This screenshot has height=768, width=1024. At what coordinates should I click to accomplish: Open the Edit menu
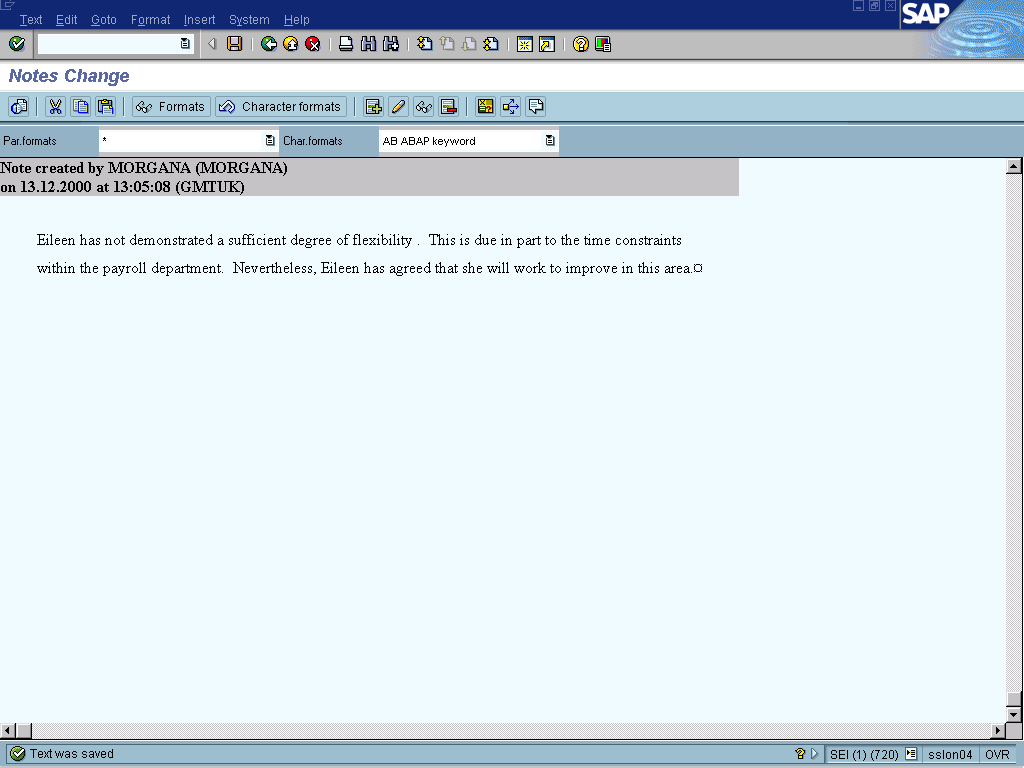point(67,20)
